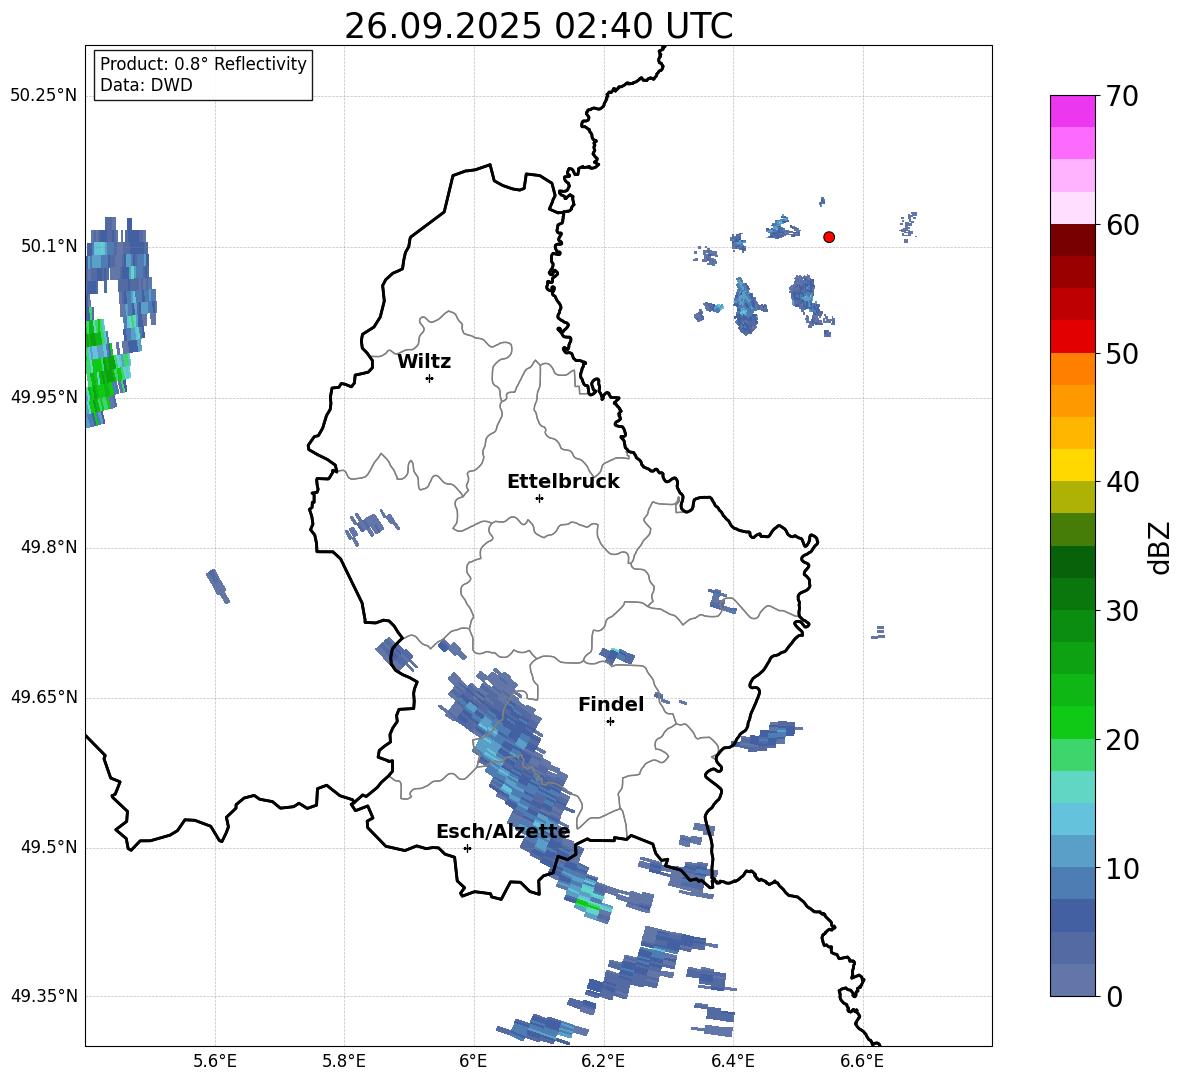The width and height of the screenshot is (1184, 1081).
Task: Click the dBZ colorbar axis label
Action: [x=1161, y=547]
